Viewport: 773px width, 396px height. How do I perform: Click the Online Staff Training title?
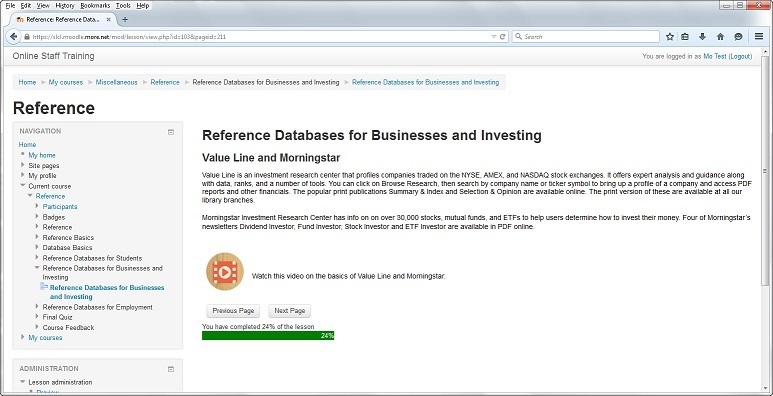click(x=53, y=56)
